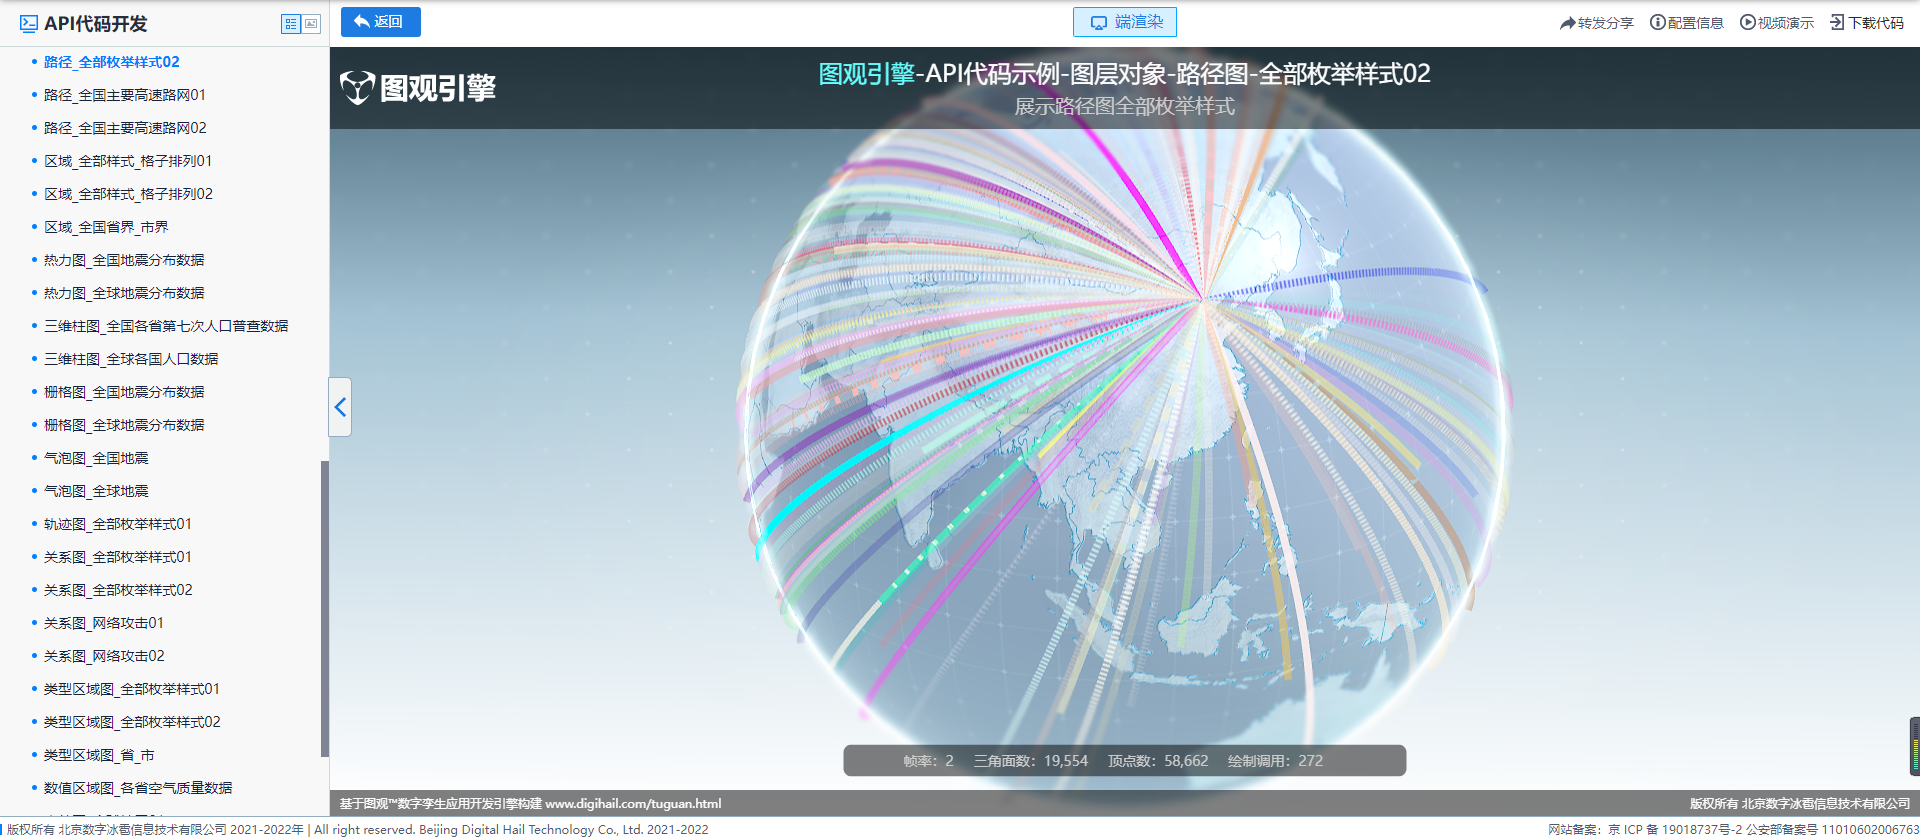The width and height of the screenshot is (1920, 840).
Task: Open 栅格图_全球地震分布数据
Action: (124, 425)
